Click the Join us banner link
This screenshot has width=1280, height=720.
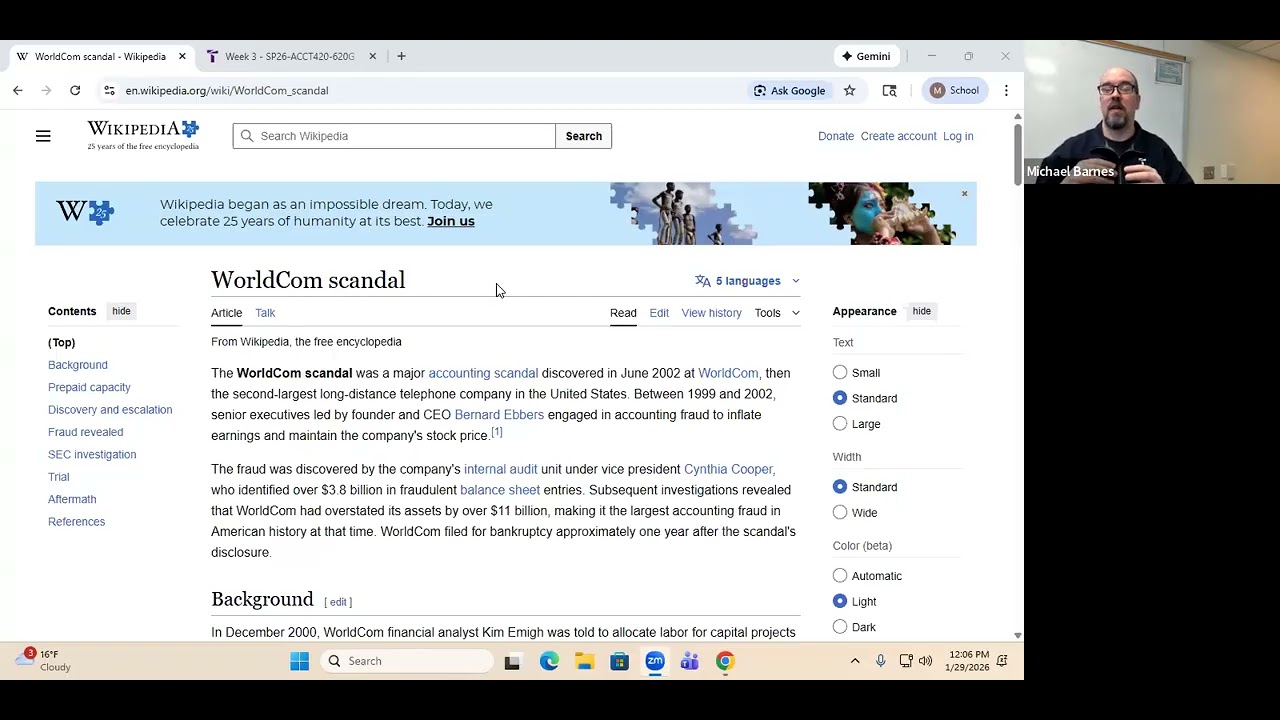(x=451, y=221)
